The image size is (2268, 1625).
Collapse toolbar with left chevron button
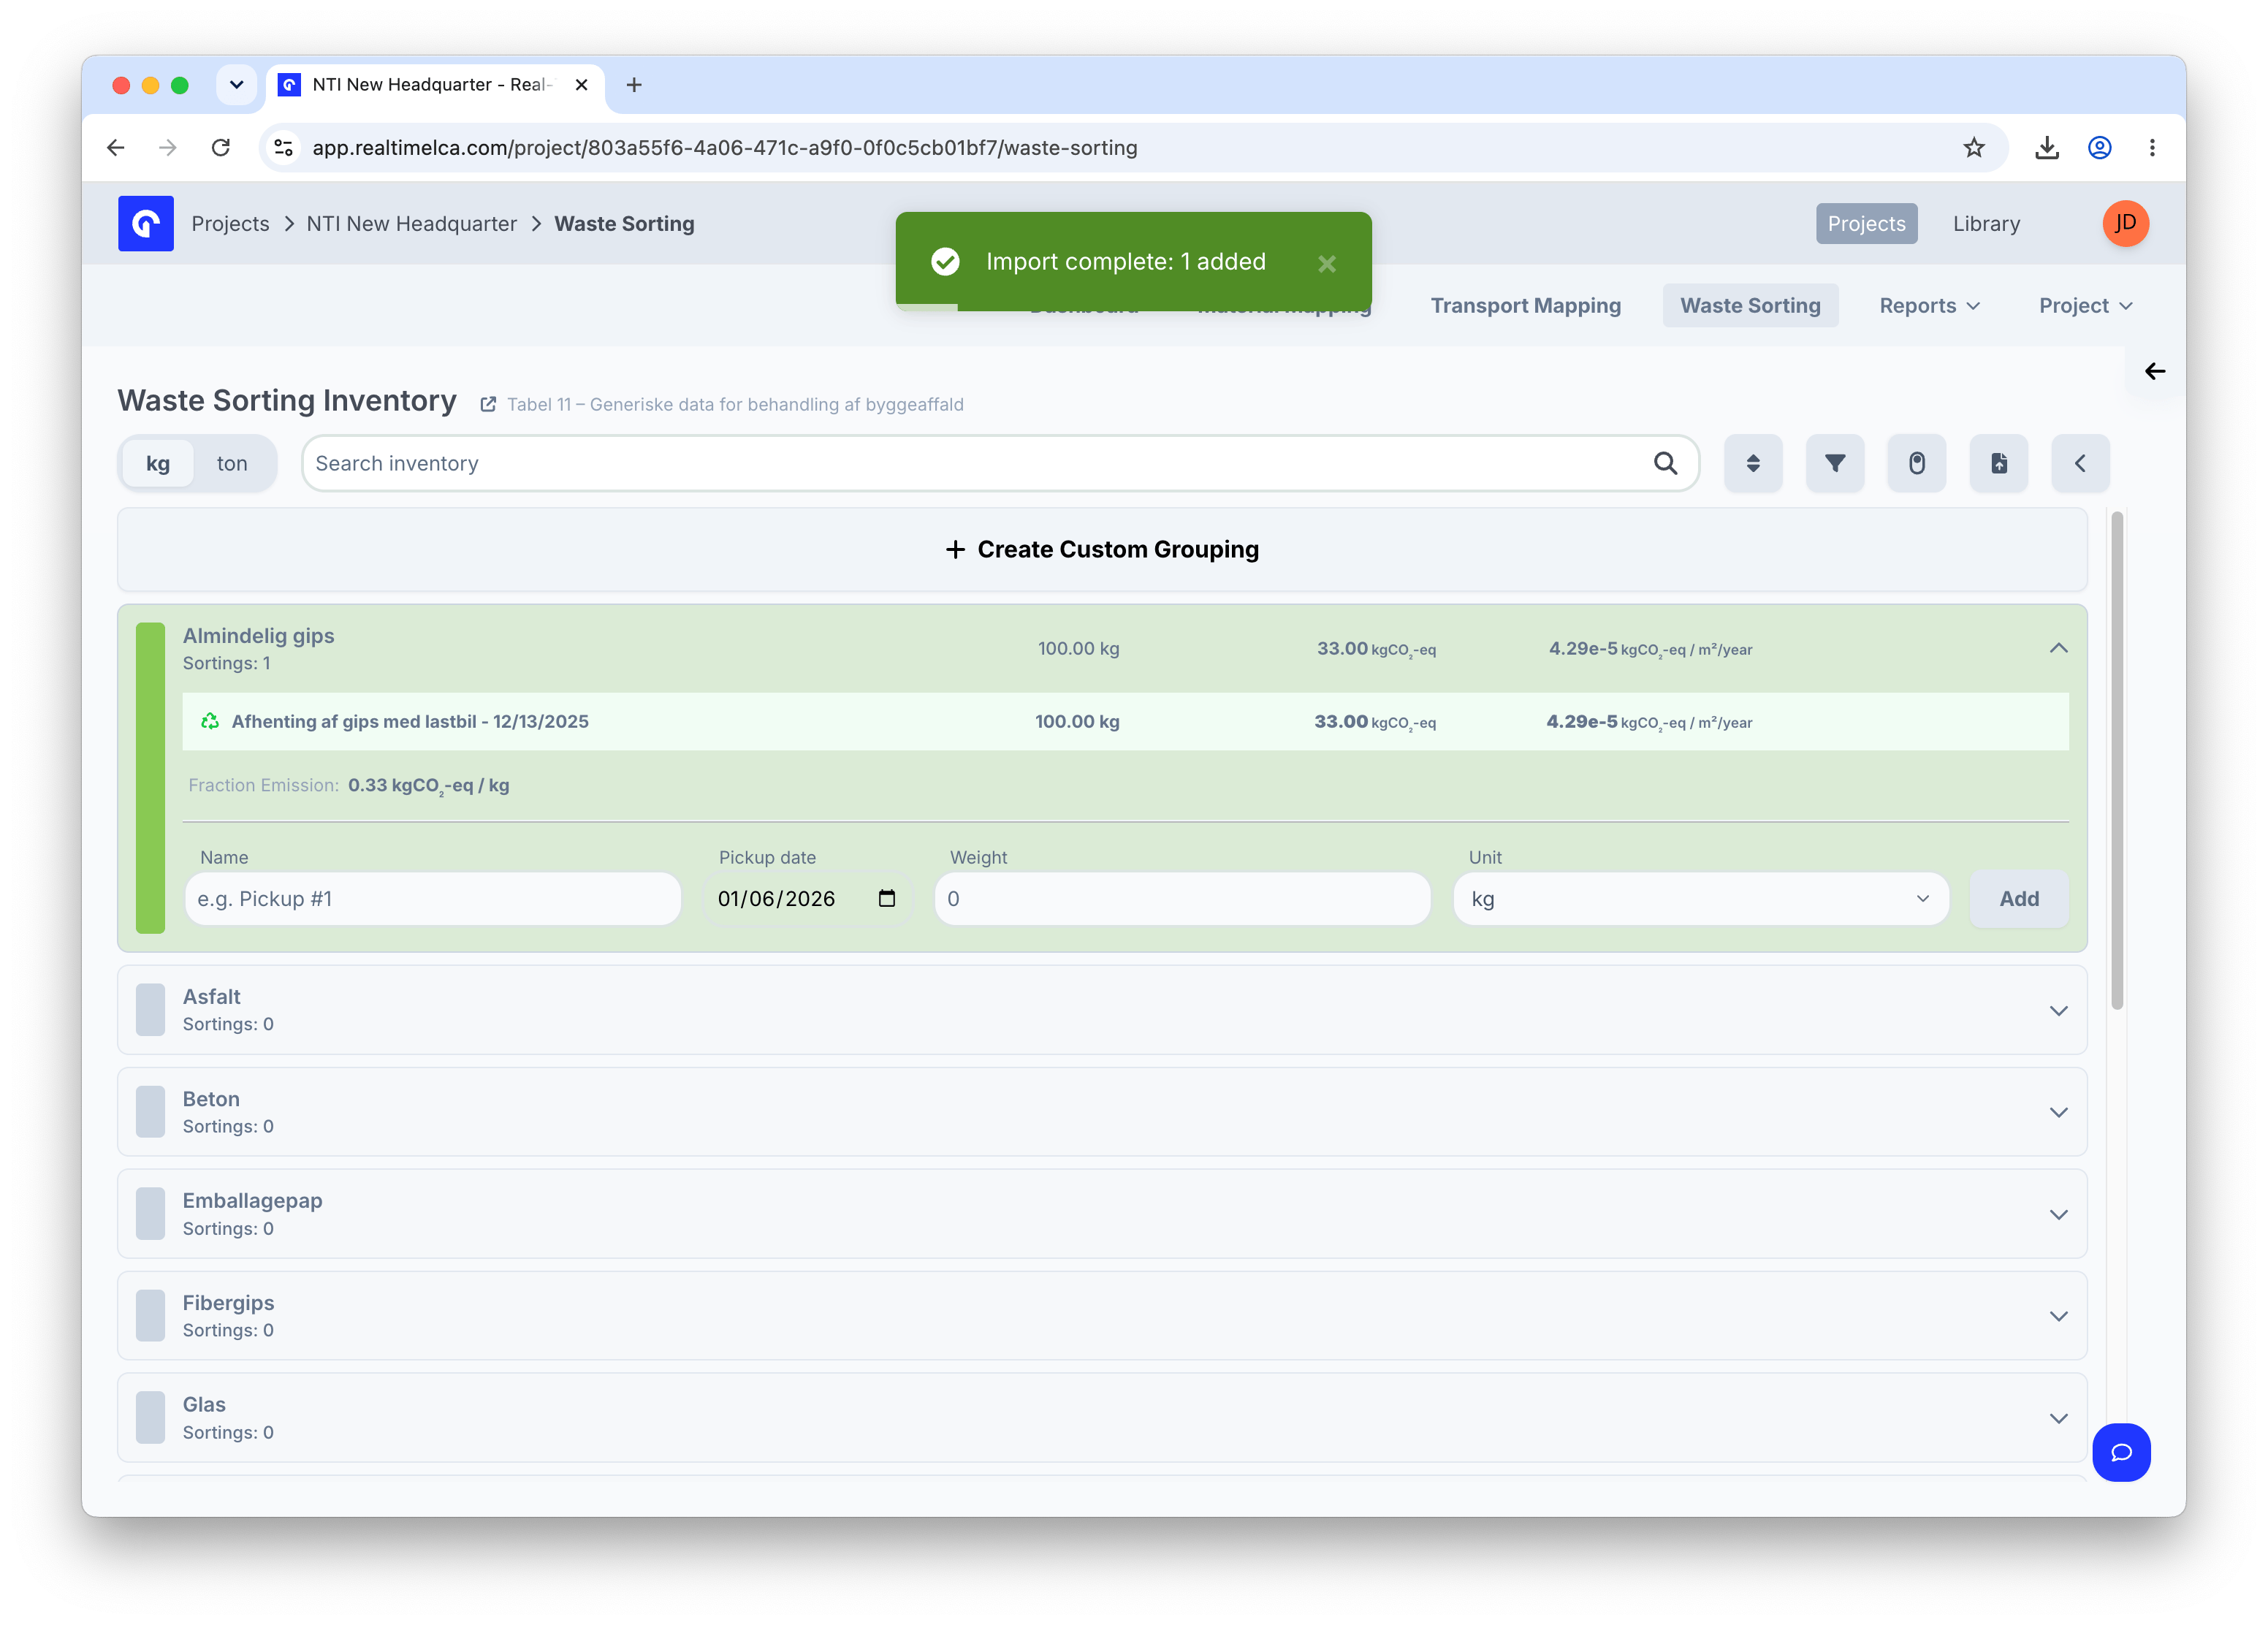(2080, 463)
